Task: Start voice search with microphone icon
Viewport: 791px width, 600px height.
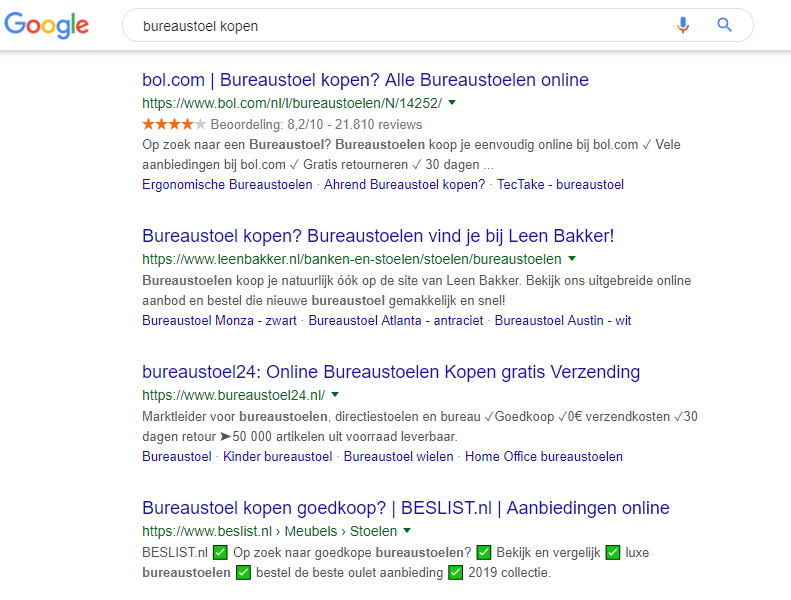Action: [683, 25]
